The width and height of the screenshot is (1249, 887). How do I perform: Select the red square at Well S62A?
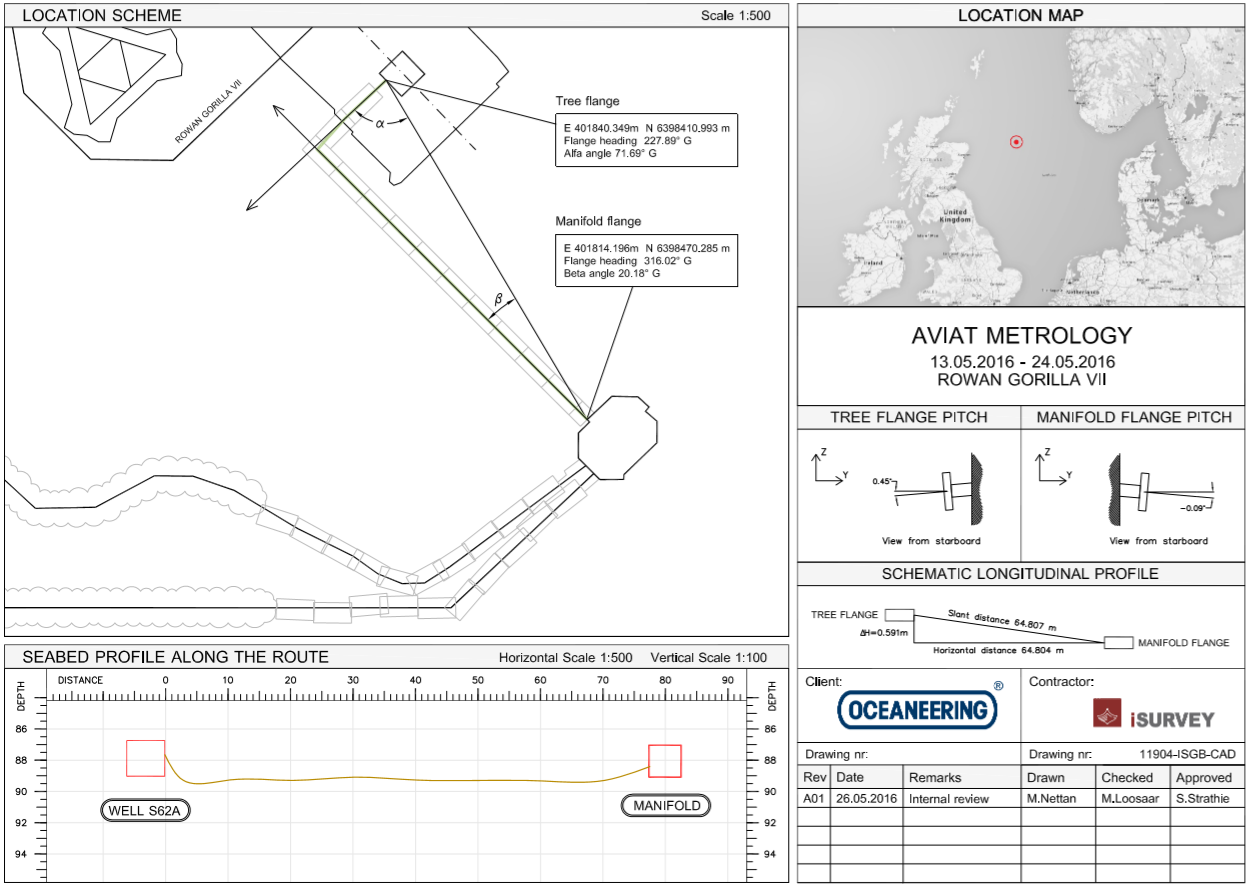click(145, 758)
